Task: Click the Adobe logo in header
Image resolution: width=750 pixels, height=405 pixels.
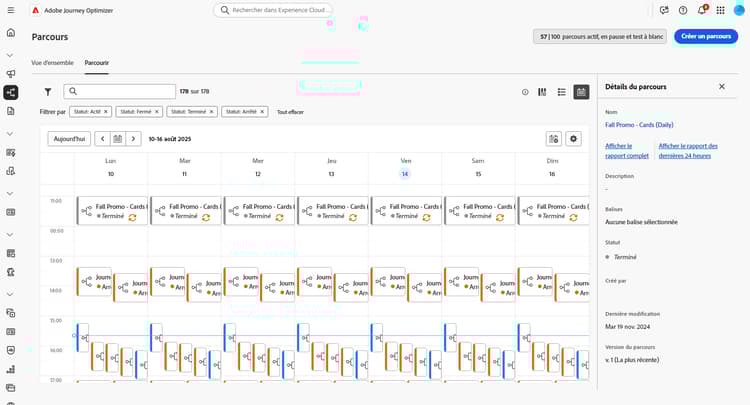Action: (35, 10)
